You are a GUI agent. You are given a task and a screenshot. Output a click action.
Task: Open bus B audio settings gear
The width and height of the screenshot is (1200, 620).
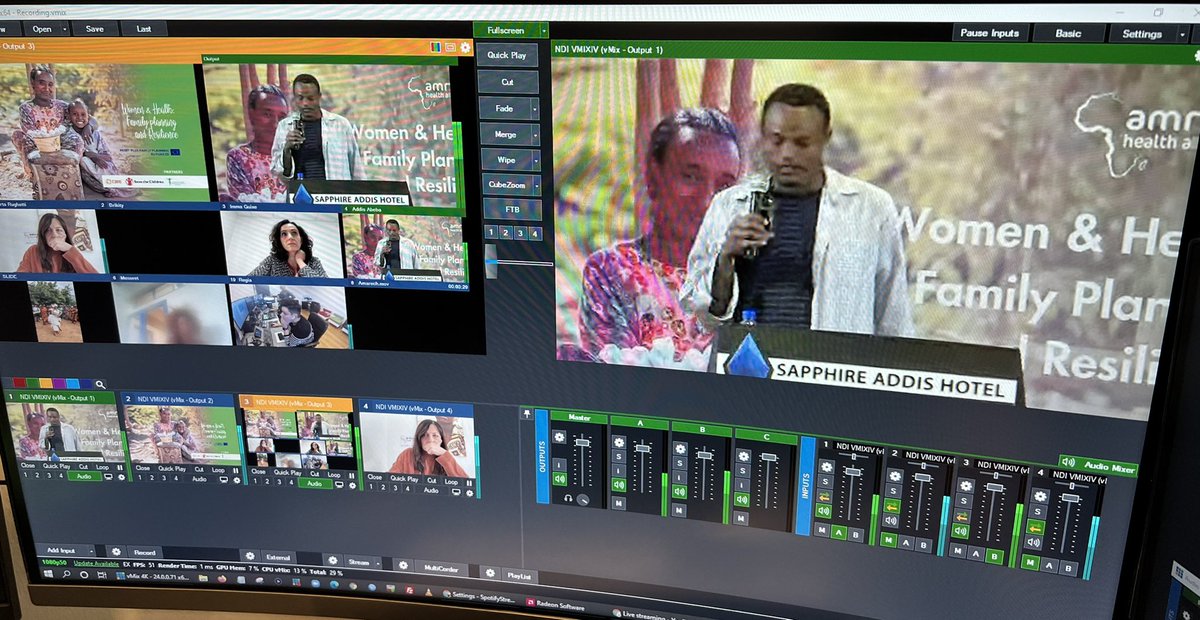click(x=679, y=448)
